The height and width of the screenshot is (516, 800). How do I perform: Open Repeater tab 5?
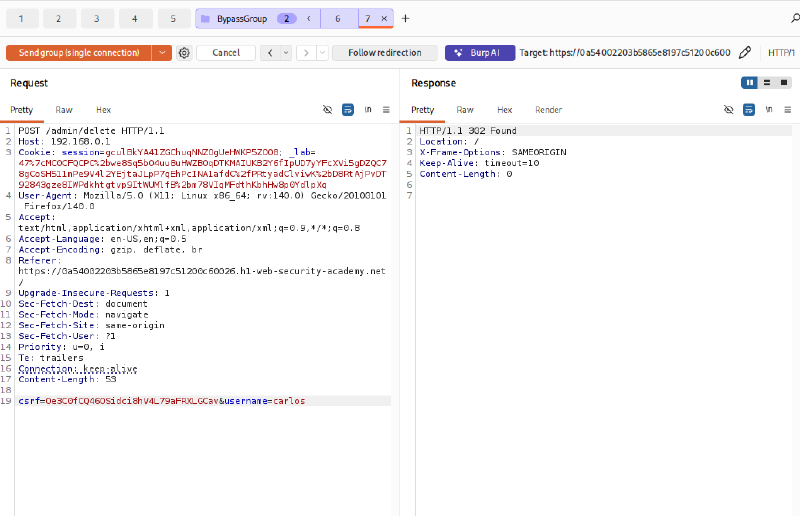click(x=174, y=19)
